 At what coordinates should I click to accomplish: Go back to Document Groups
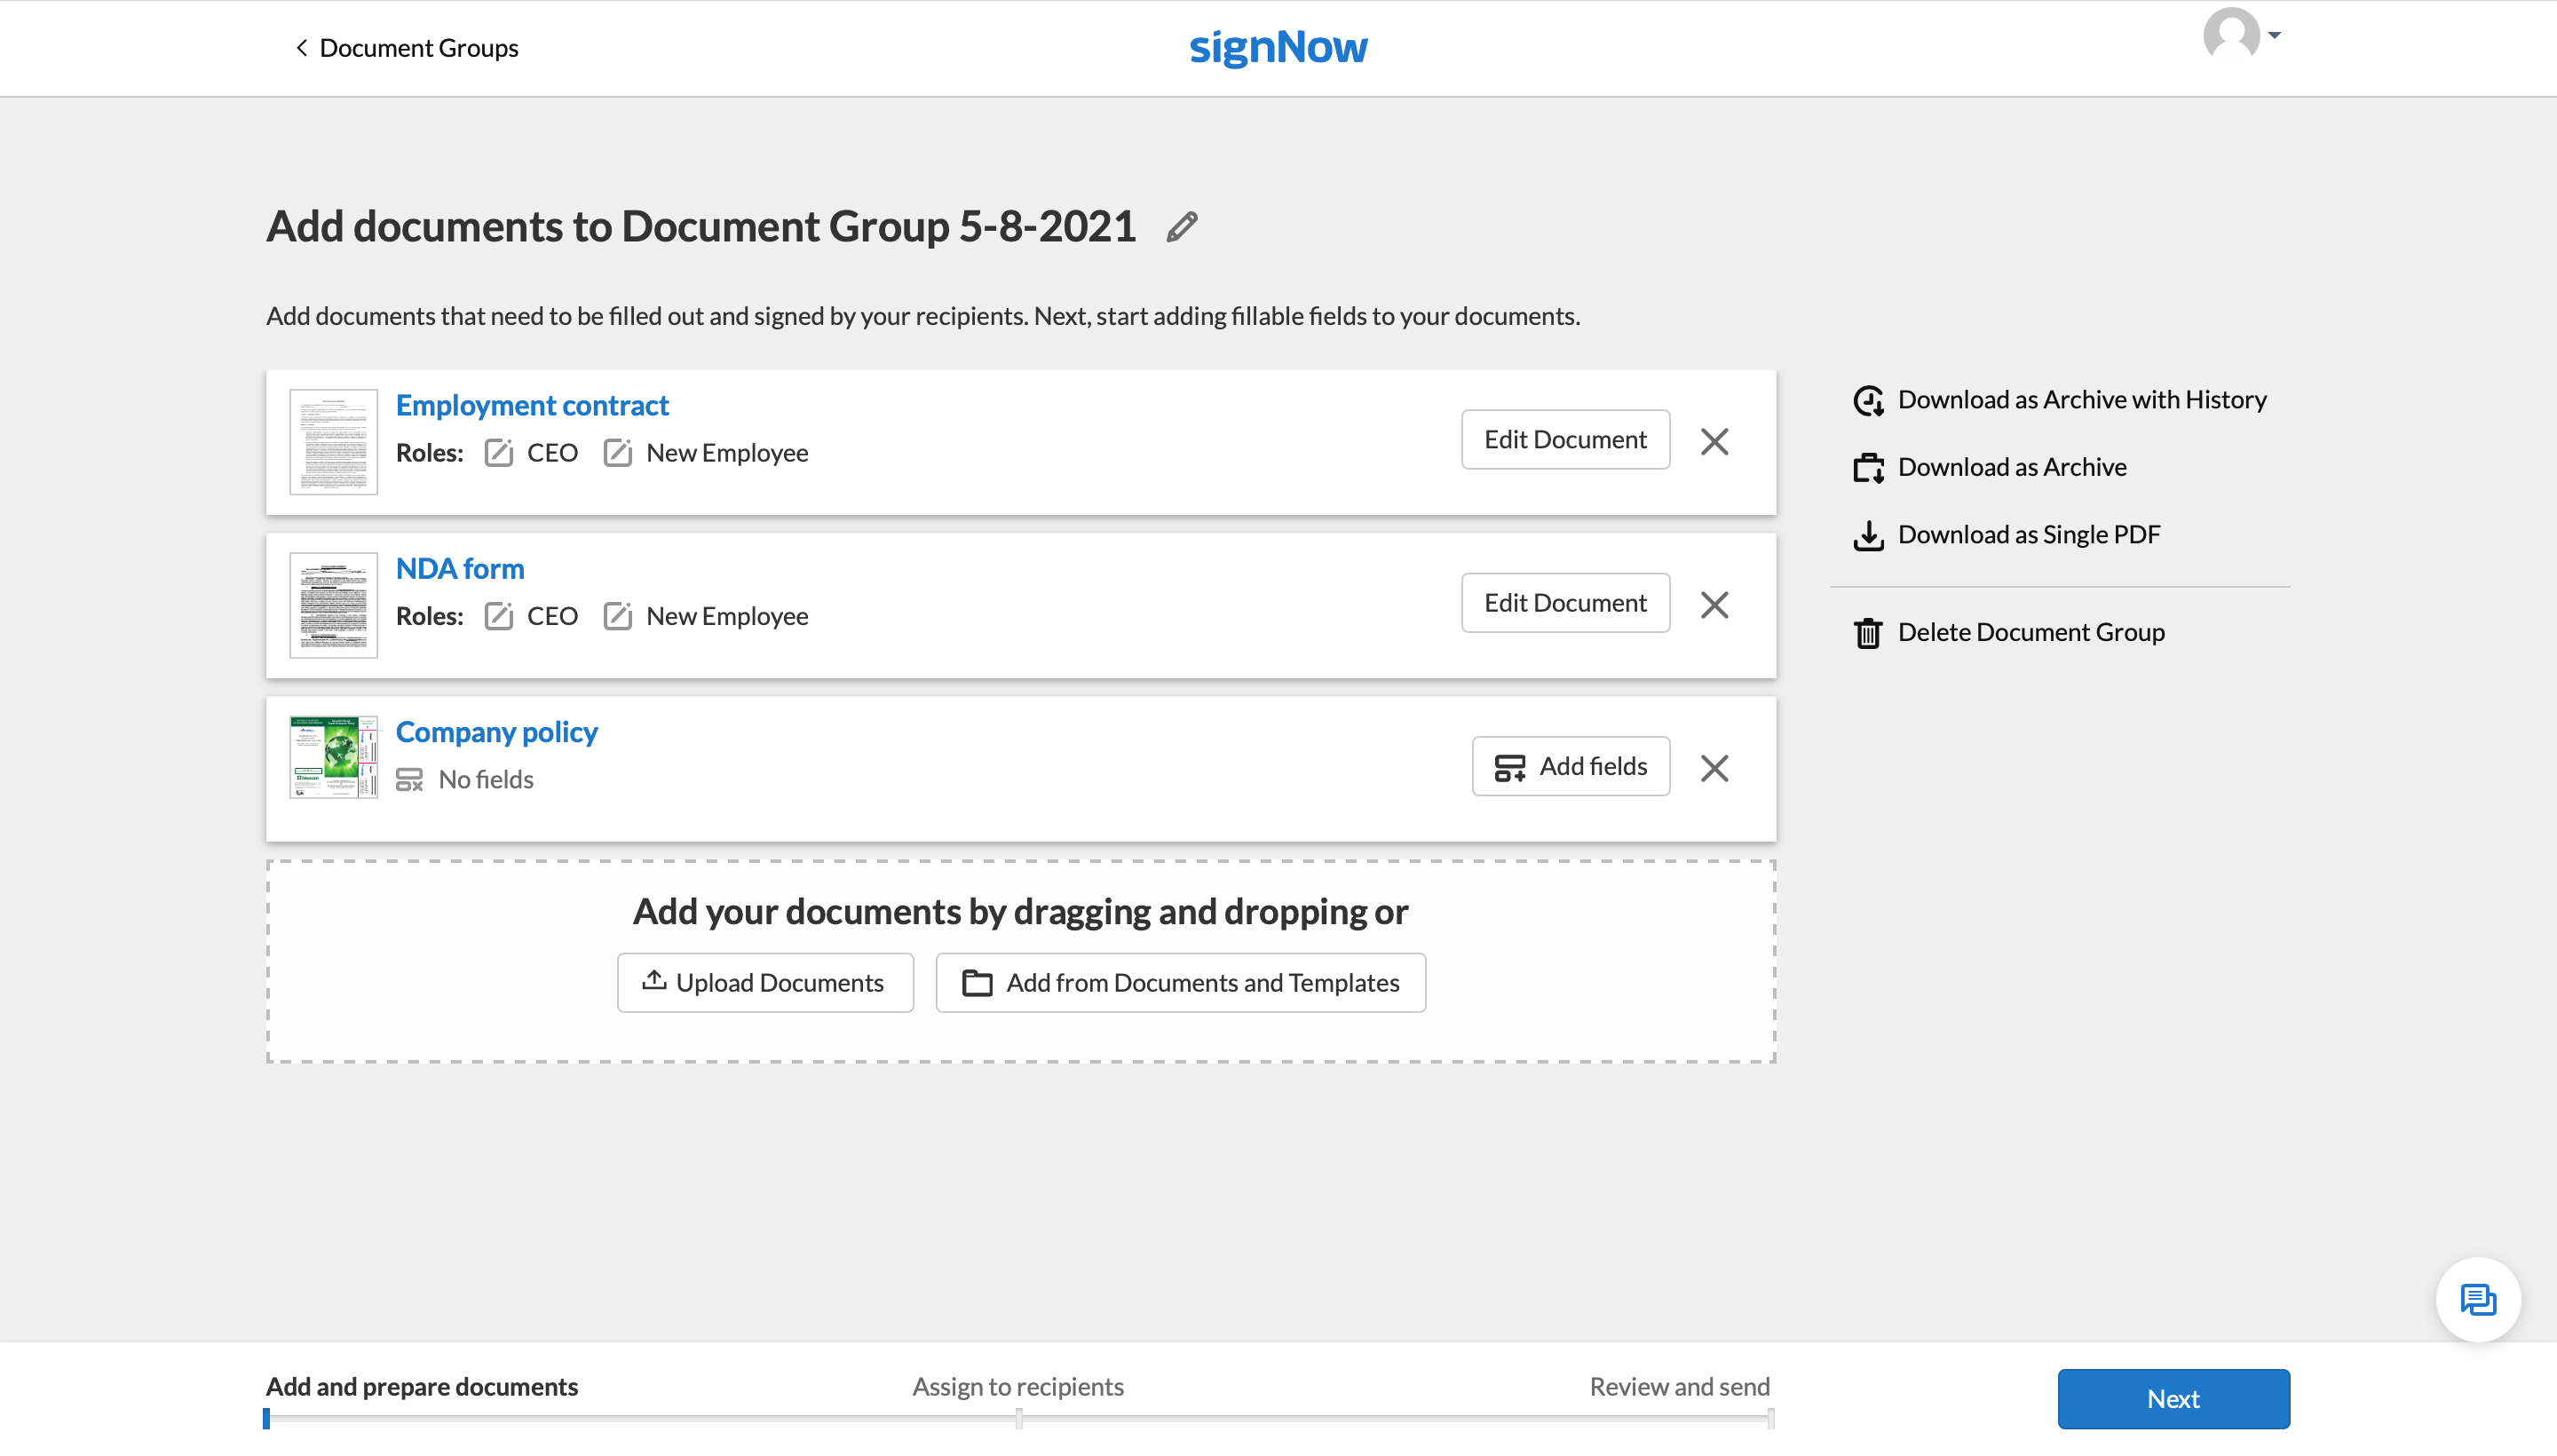[x=406, y=48]
